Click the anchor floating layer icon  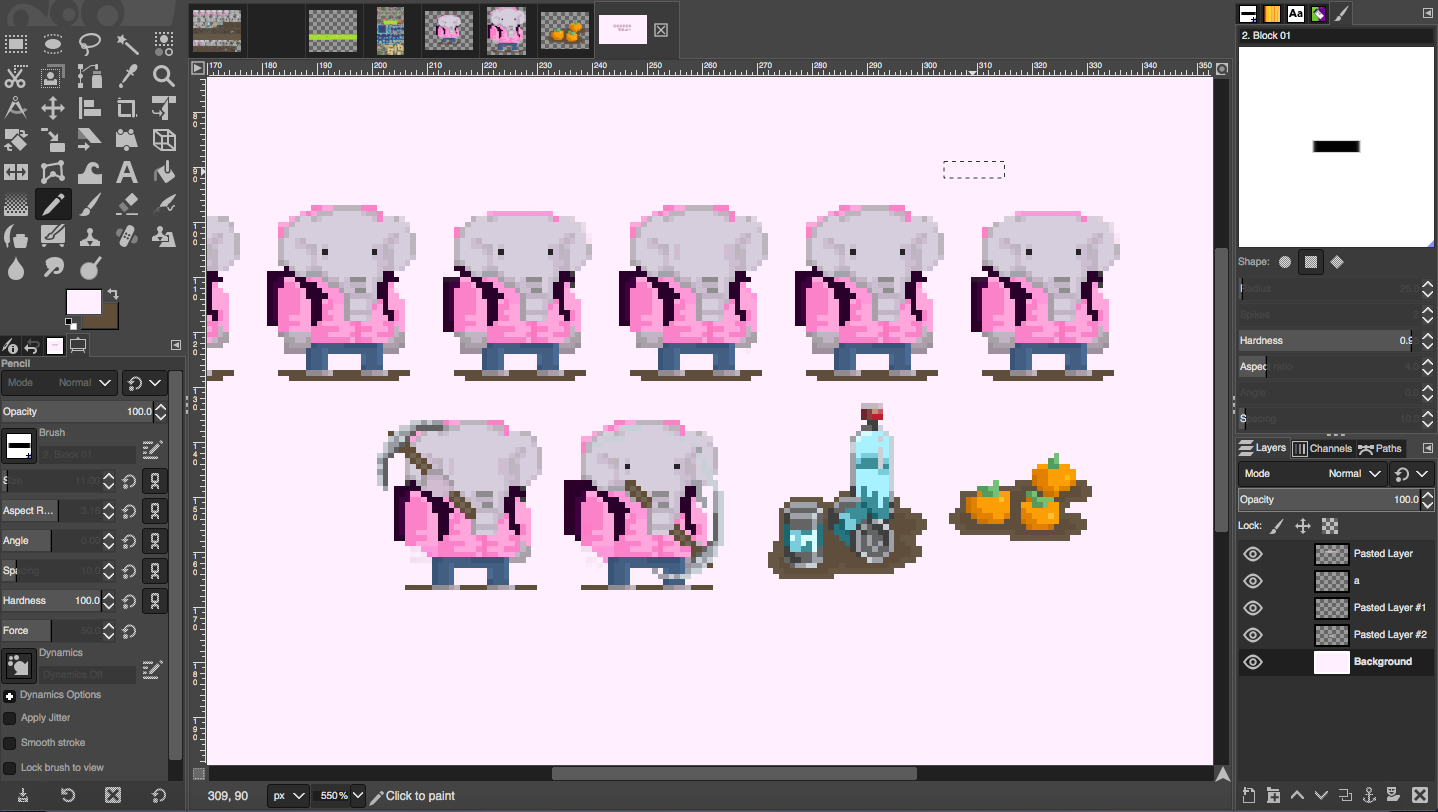(1370, 795)
